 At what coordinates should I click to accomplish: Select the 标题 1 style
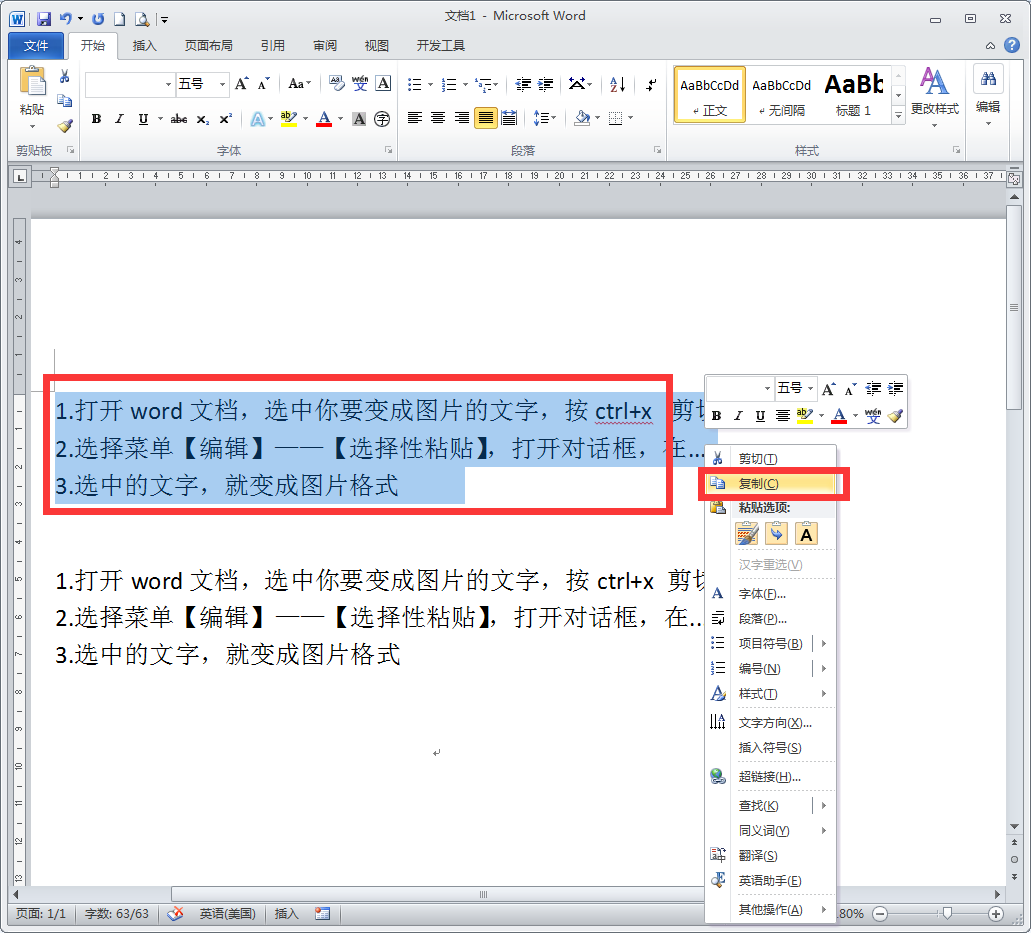(853, 95)
